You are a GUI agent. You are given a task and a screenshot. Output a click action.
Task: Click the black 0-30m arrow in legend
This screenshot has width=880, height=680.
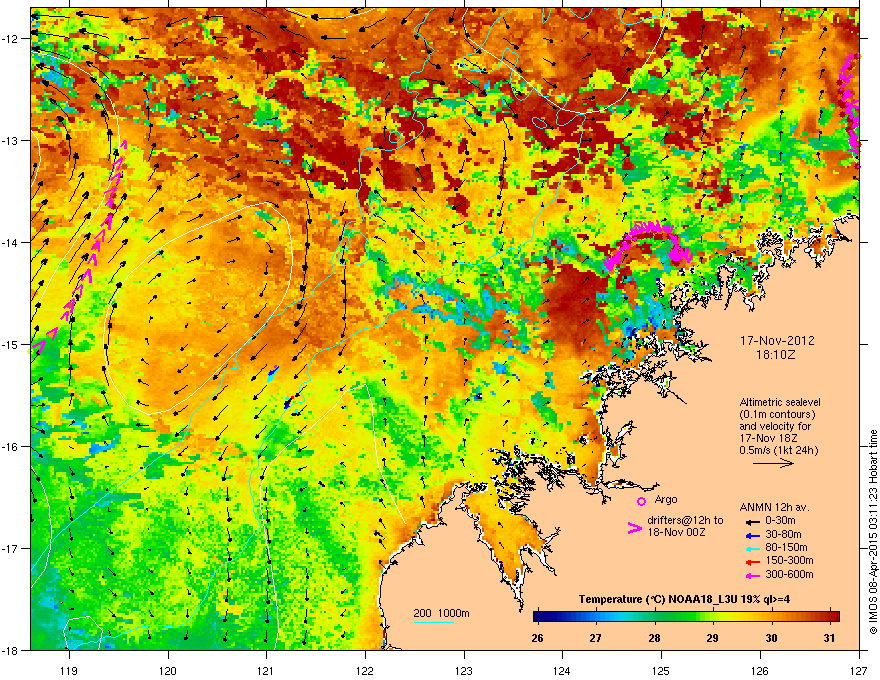click(753, 521)
